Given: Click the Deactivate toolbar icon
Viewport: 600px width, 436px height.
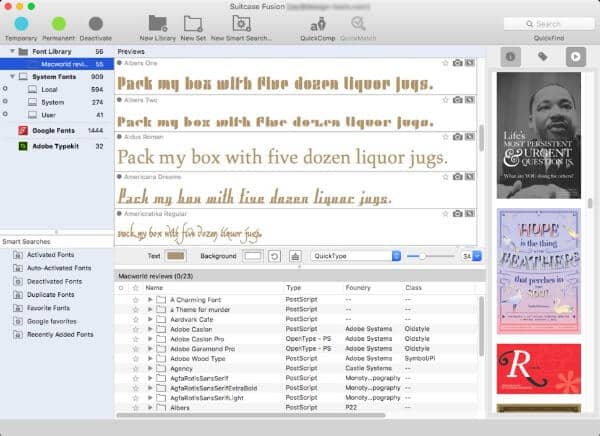Looking at the screenshot, I should [96, 24].
